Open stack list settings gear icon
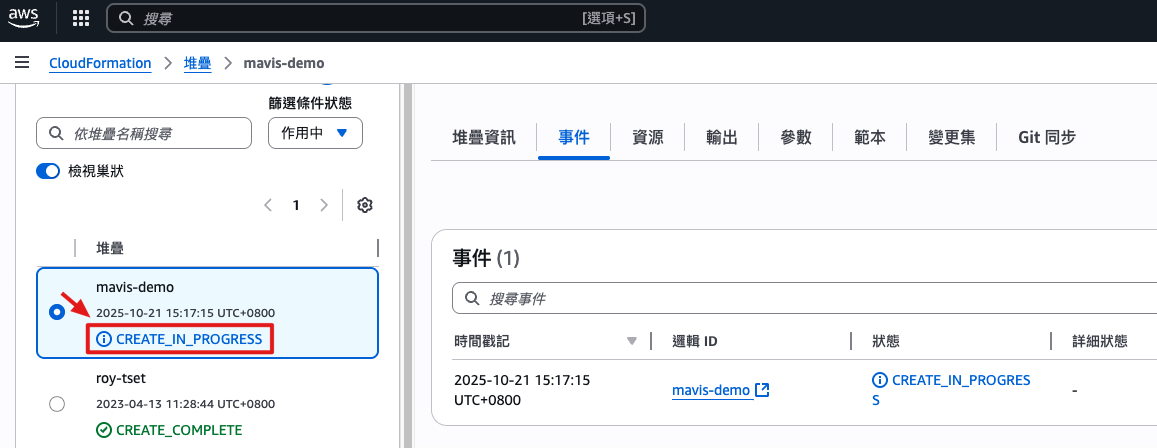The width and height of the screenshot is (1157, 448). pyautogui.click(x=365, y=205)
